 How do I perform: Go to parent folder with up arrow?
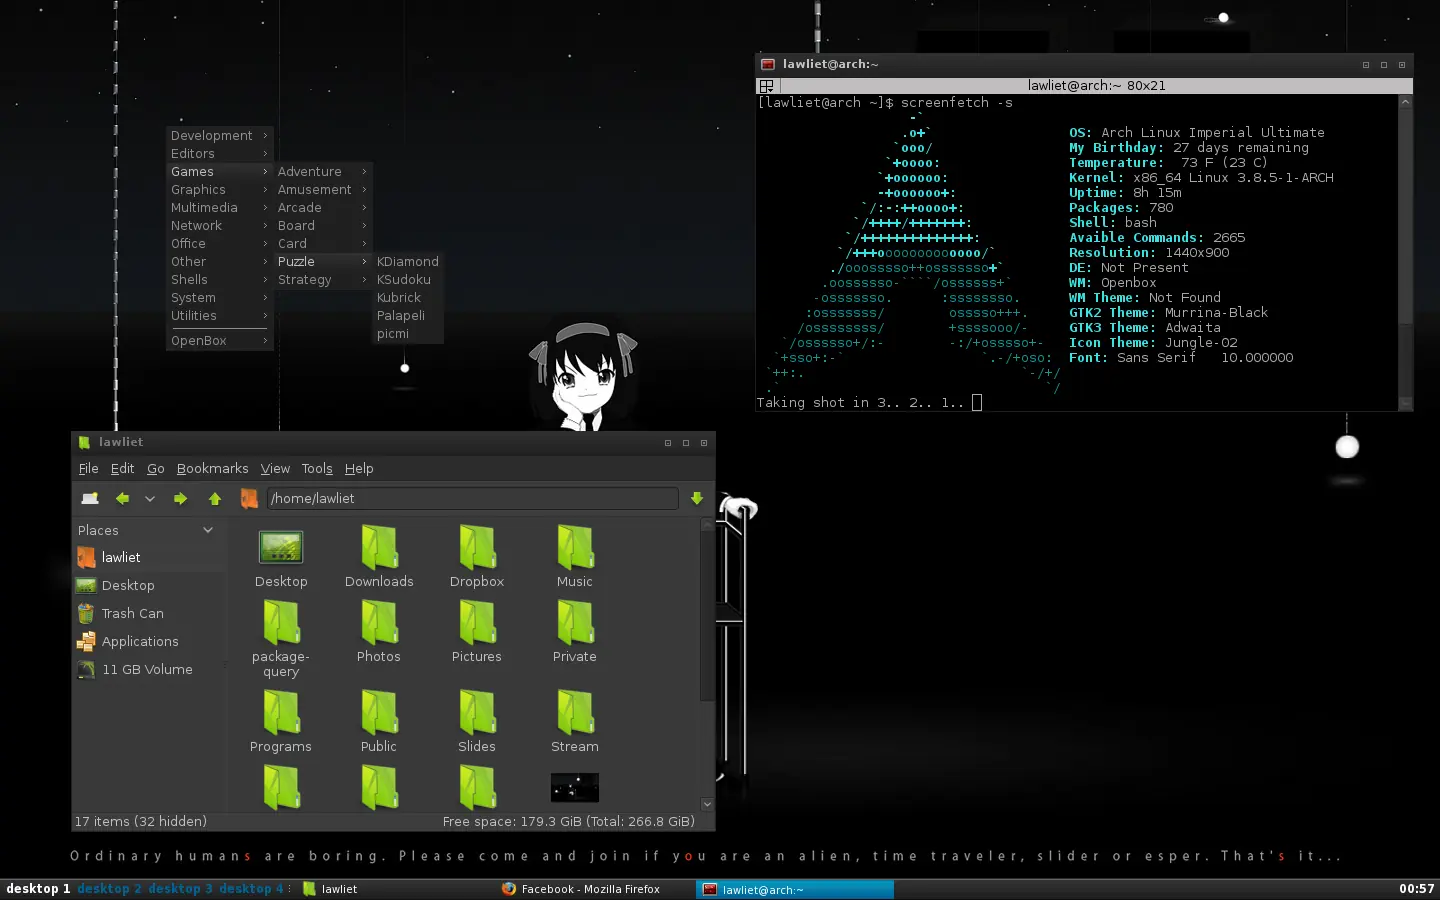(x=215, y=498)
